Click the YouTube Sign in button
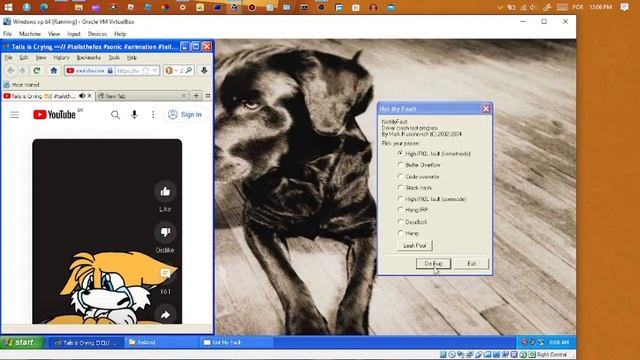This screenshot has height=360, width=640. (185, 115)
